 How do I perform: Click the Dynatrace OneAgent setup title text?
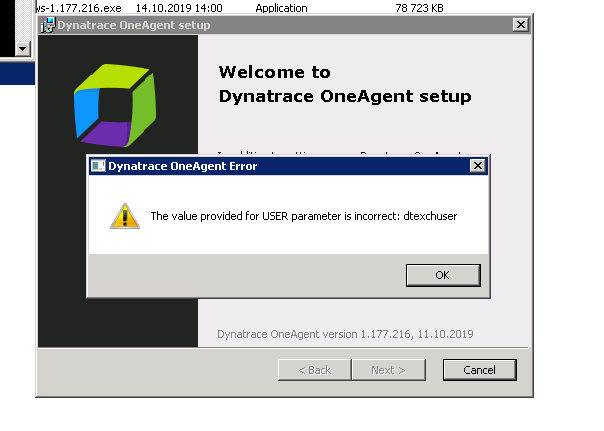coord(134,25)
